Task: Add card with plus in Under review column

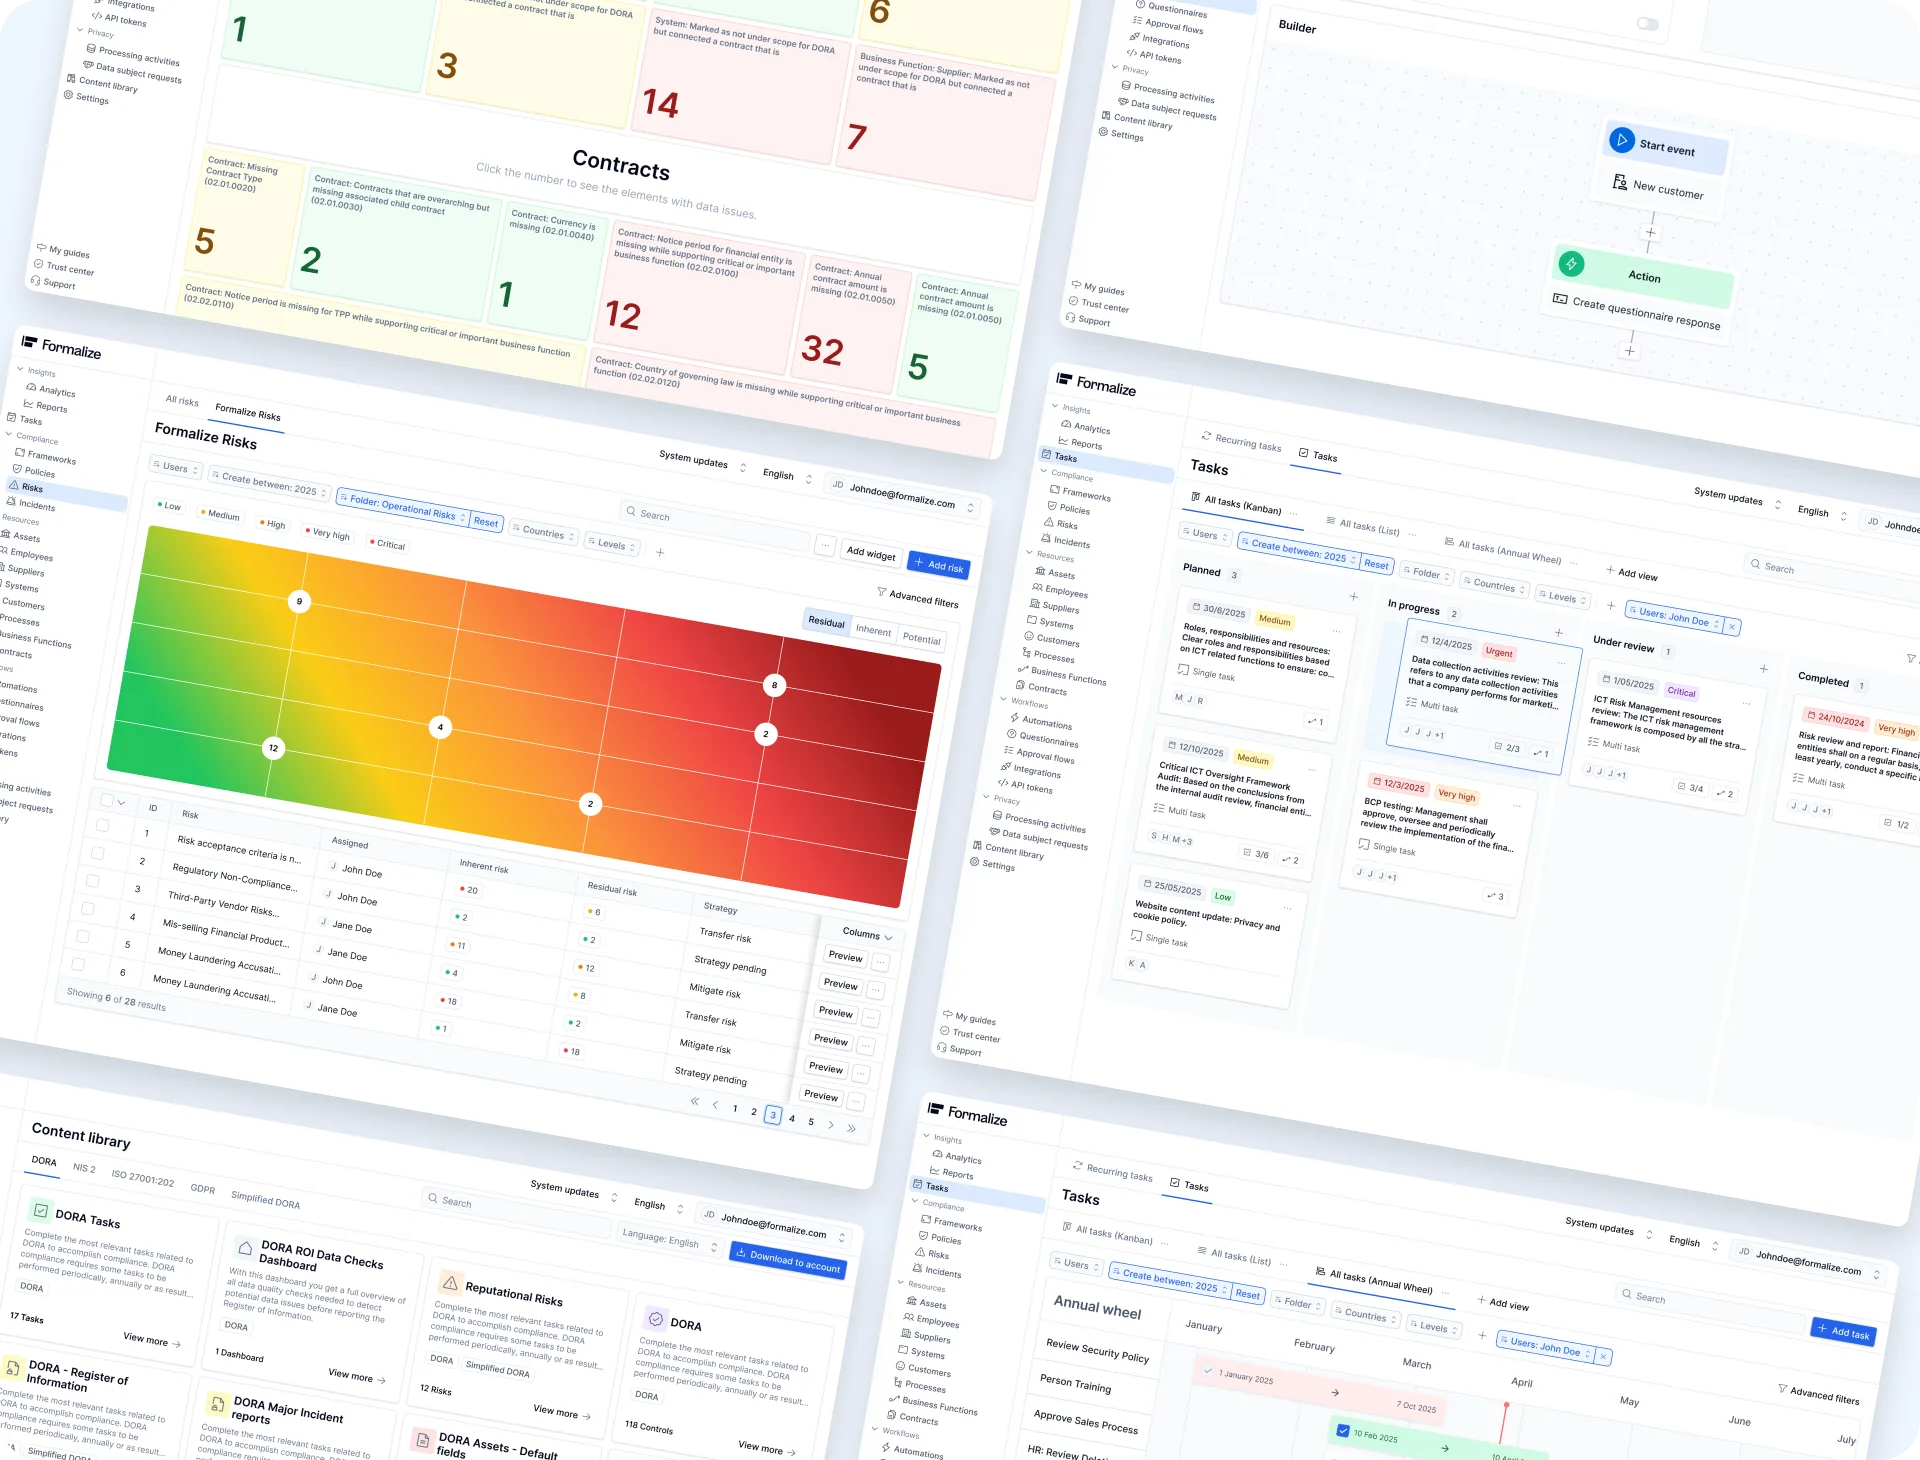Action: 1763,669
